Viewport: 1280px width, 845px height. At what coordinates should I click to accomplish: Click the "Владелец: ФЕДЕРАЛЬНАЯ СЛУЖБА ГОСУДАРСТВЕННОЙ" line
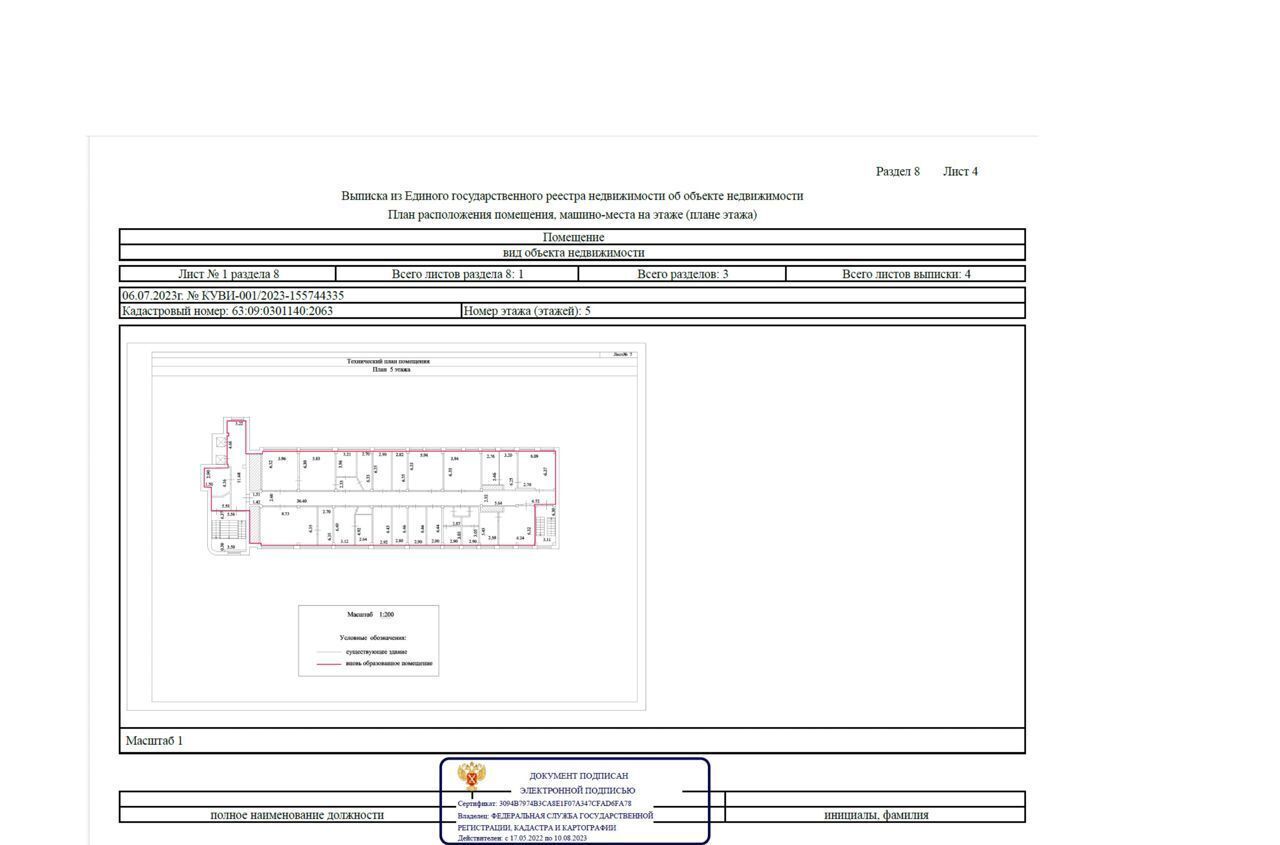pyautogui.click(x=555, y=816)
